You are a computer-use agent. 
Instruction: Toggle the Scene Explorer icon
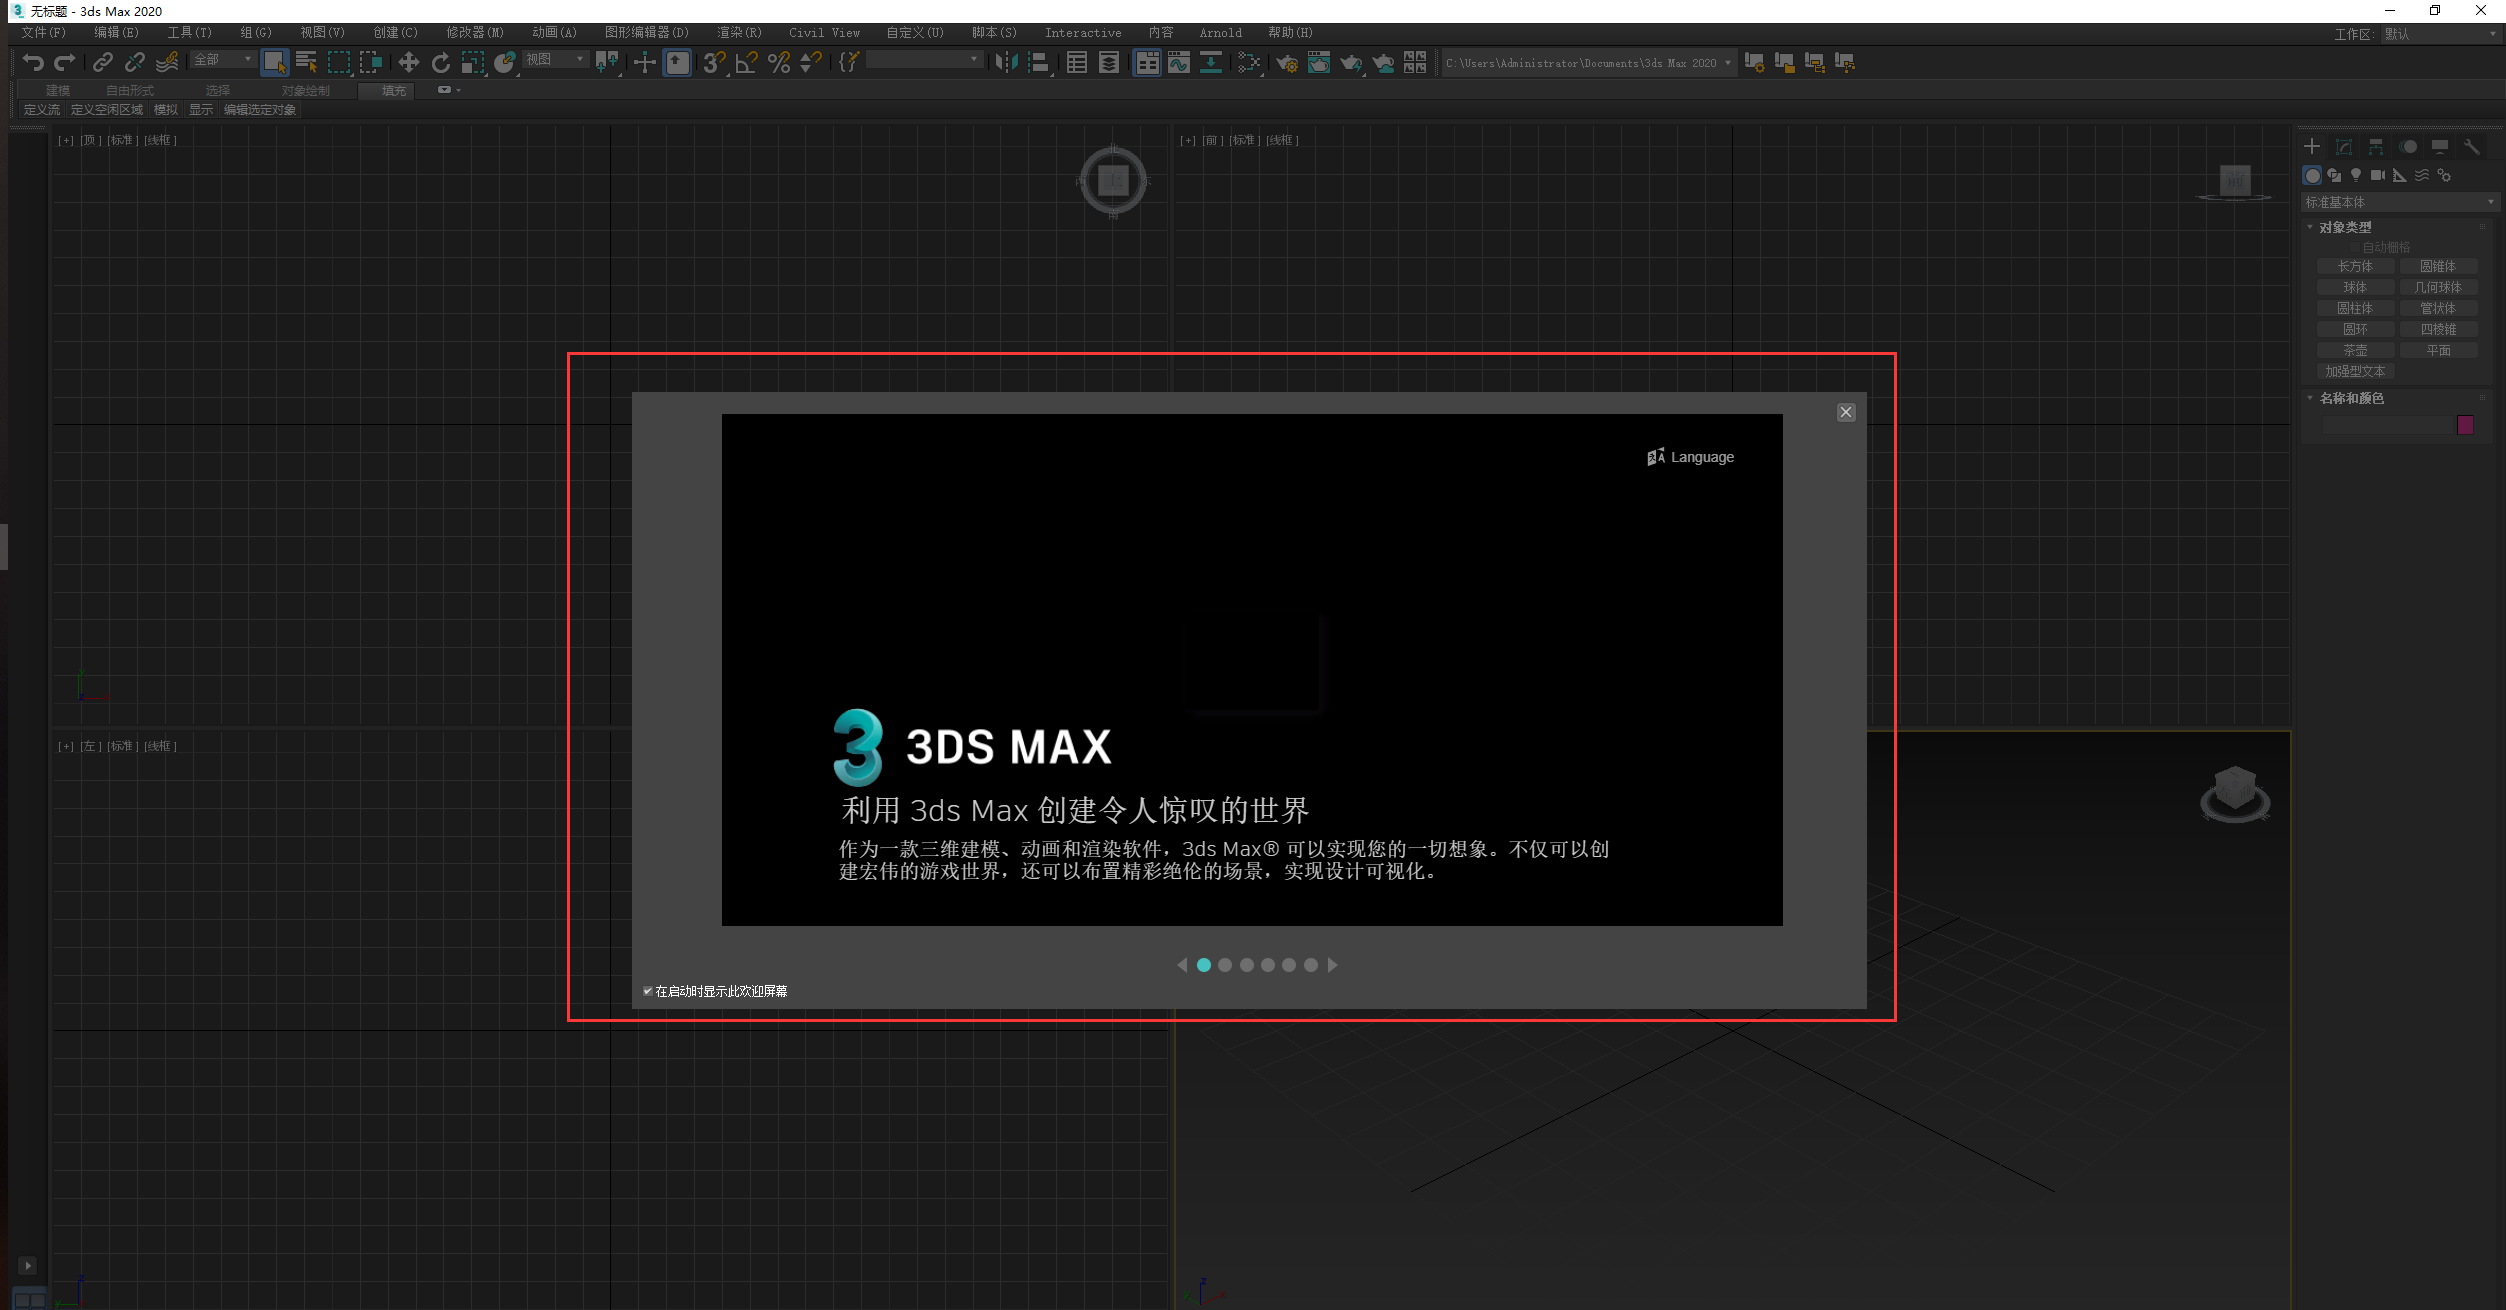pos(1077,62)
